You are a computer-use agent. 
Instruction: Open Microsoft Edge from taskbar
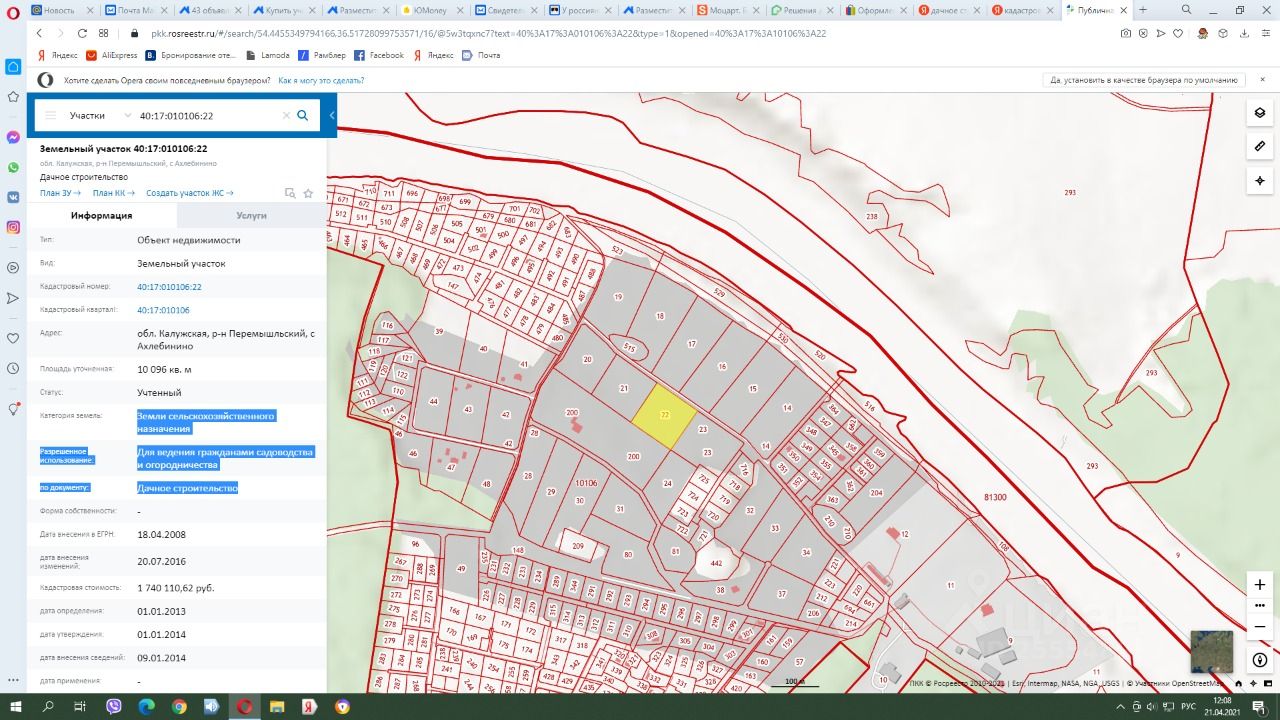(146, 706)
